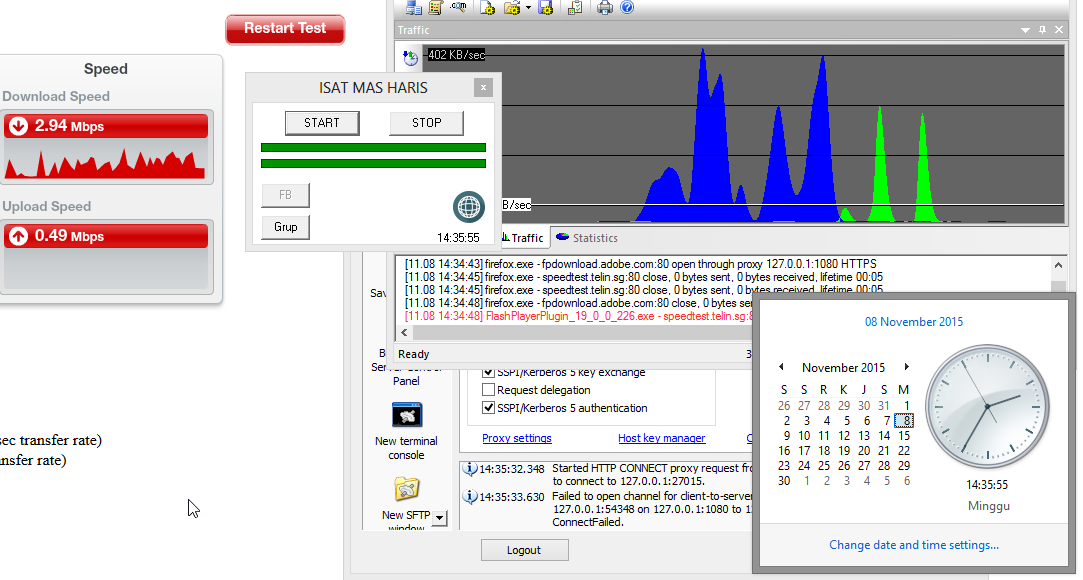This screenshot has height=580, width=1083.
Task: Click lower green progress bar
Action: [373, 164]
